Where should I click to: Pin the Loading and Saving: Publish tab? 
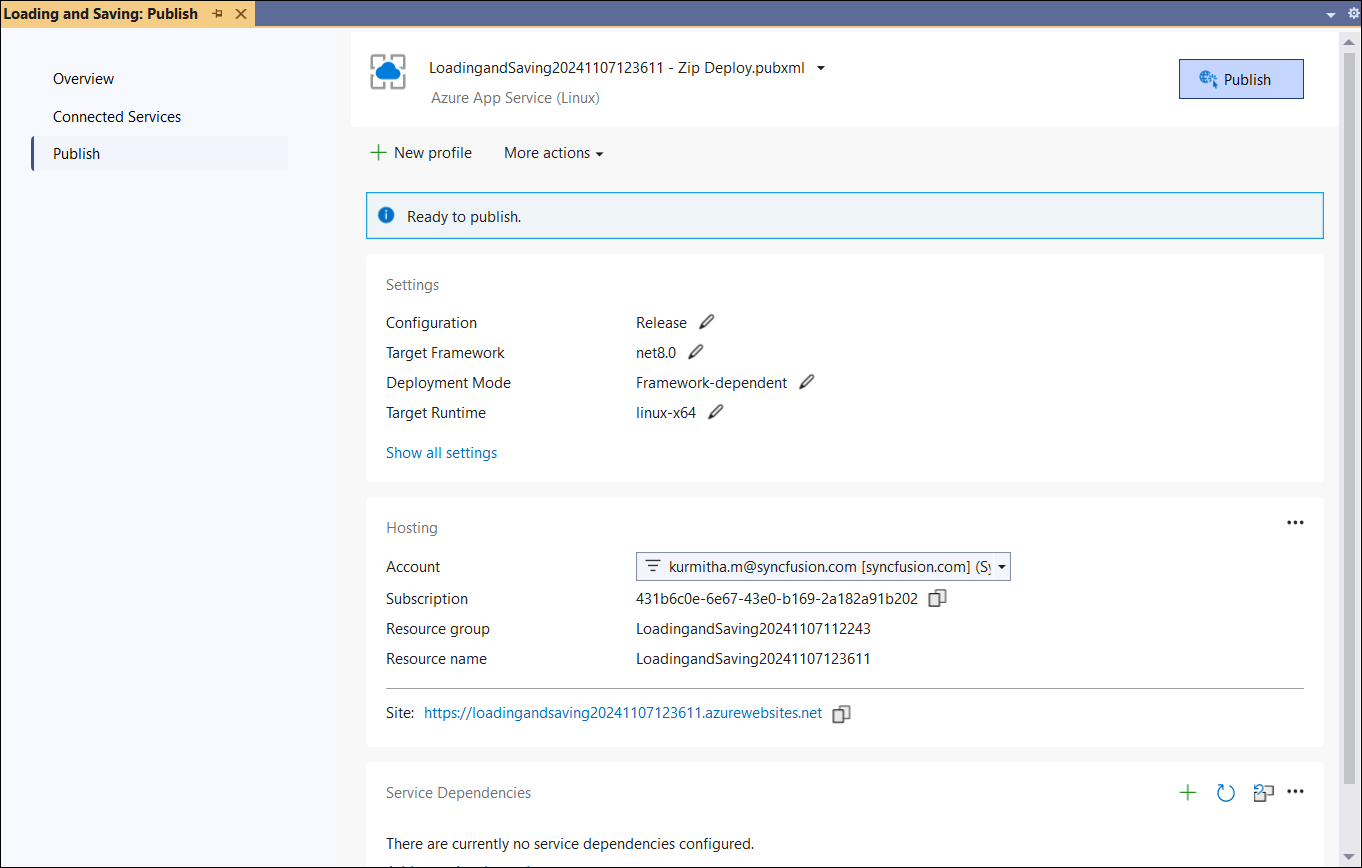[217, 14]
